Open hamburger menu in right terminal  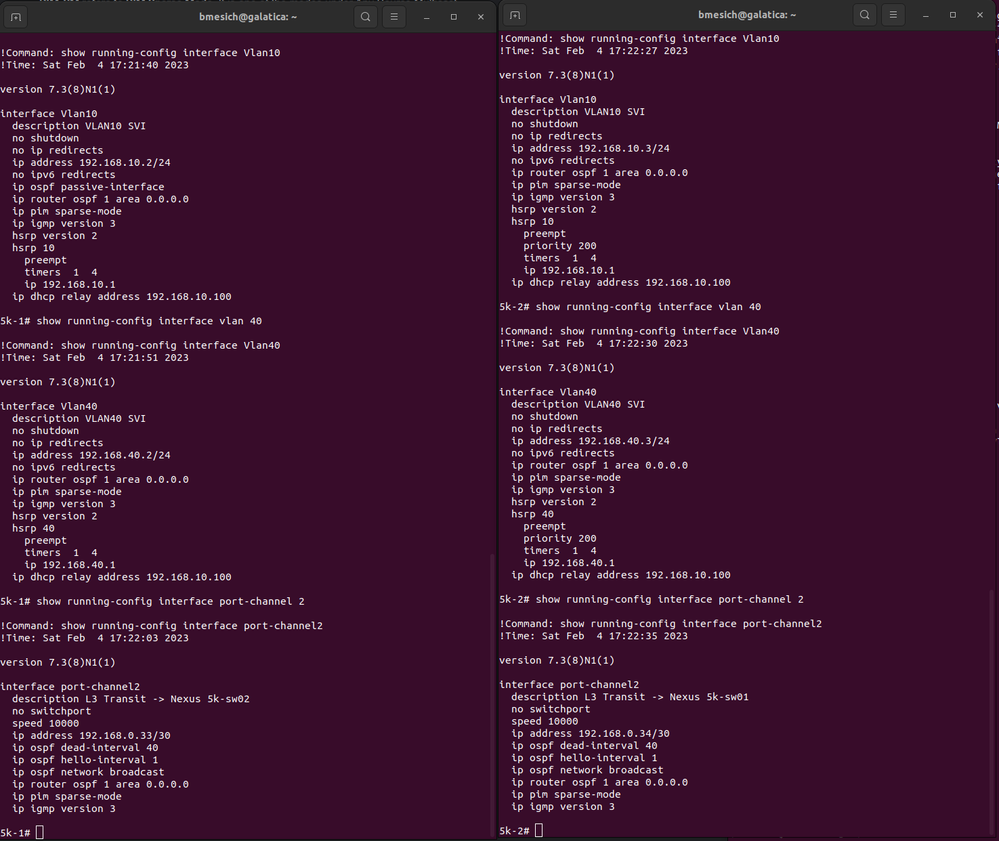coord(893,15)
